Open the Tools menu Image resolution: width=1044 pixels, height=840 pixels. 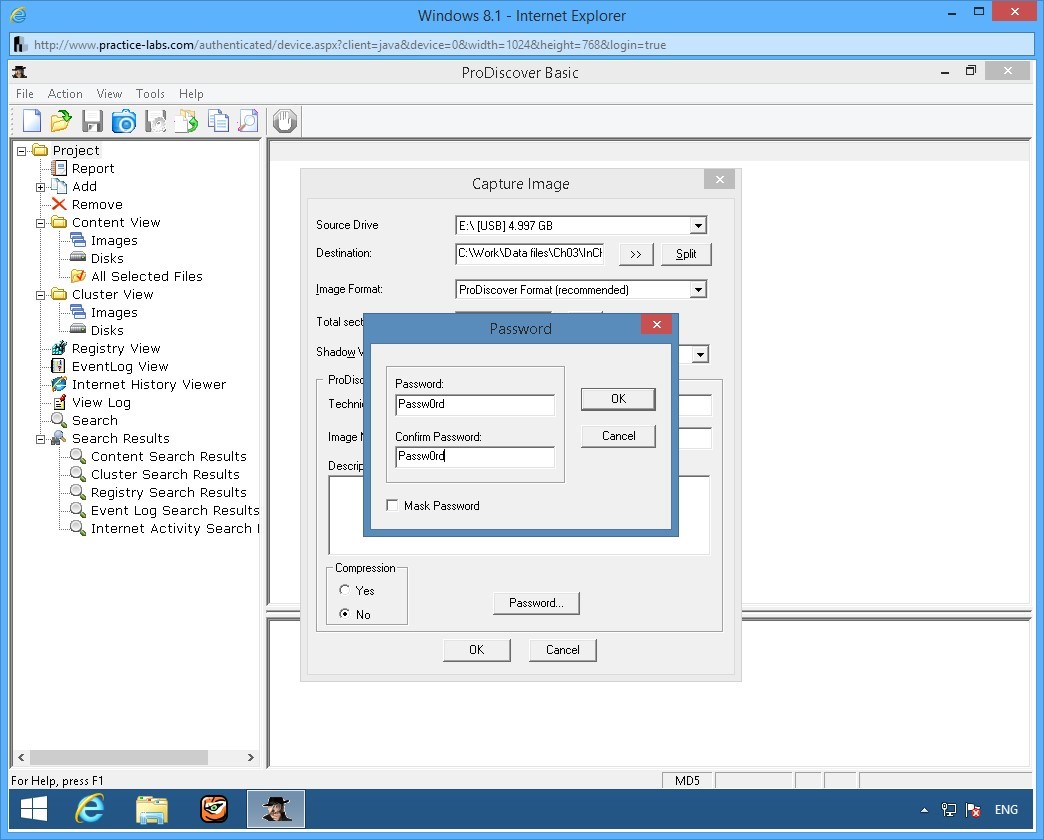[150, 94]
